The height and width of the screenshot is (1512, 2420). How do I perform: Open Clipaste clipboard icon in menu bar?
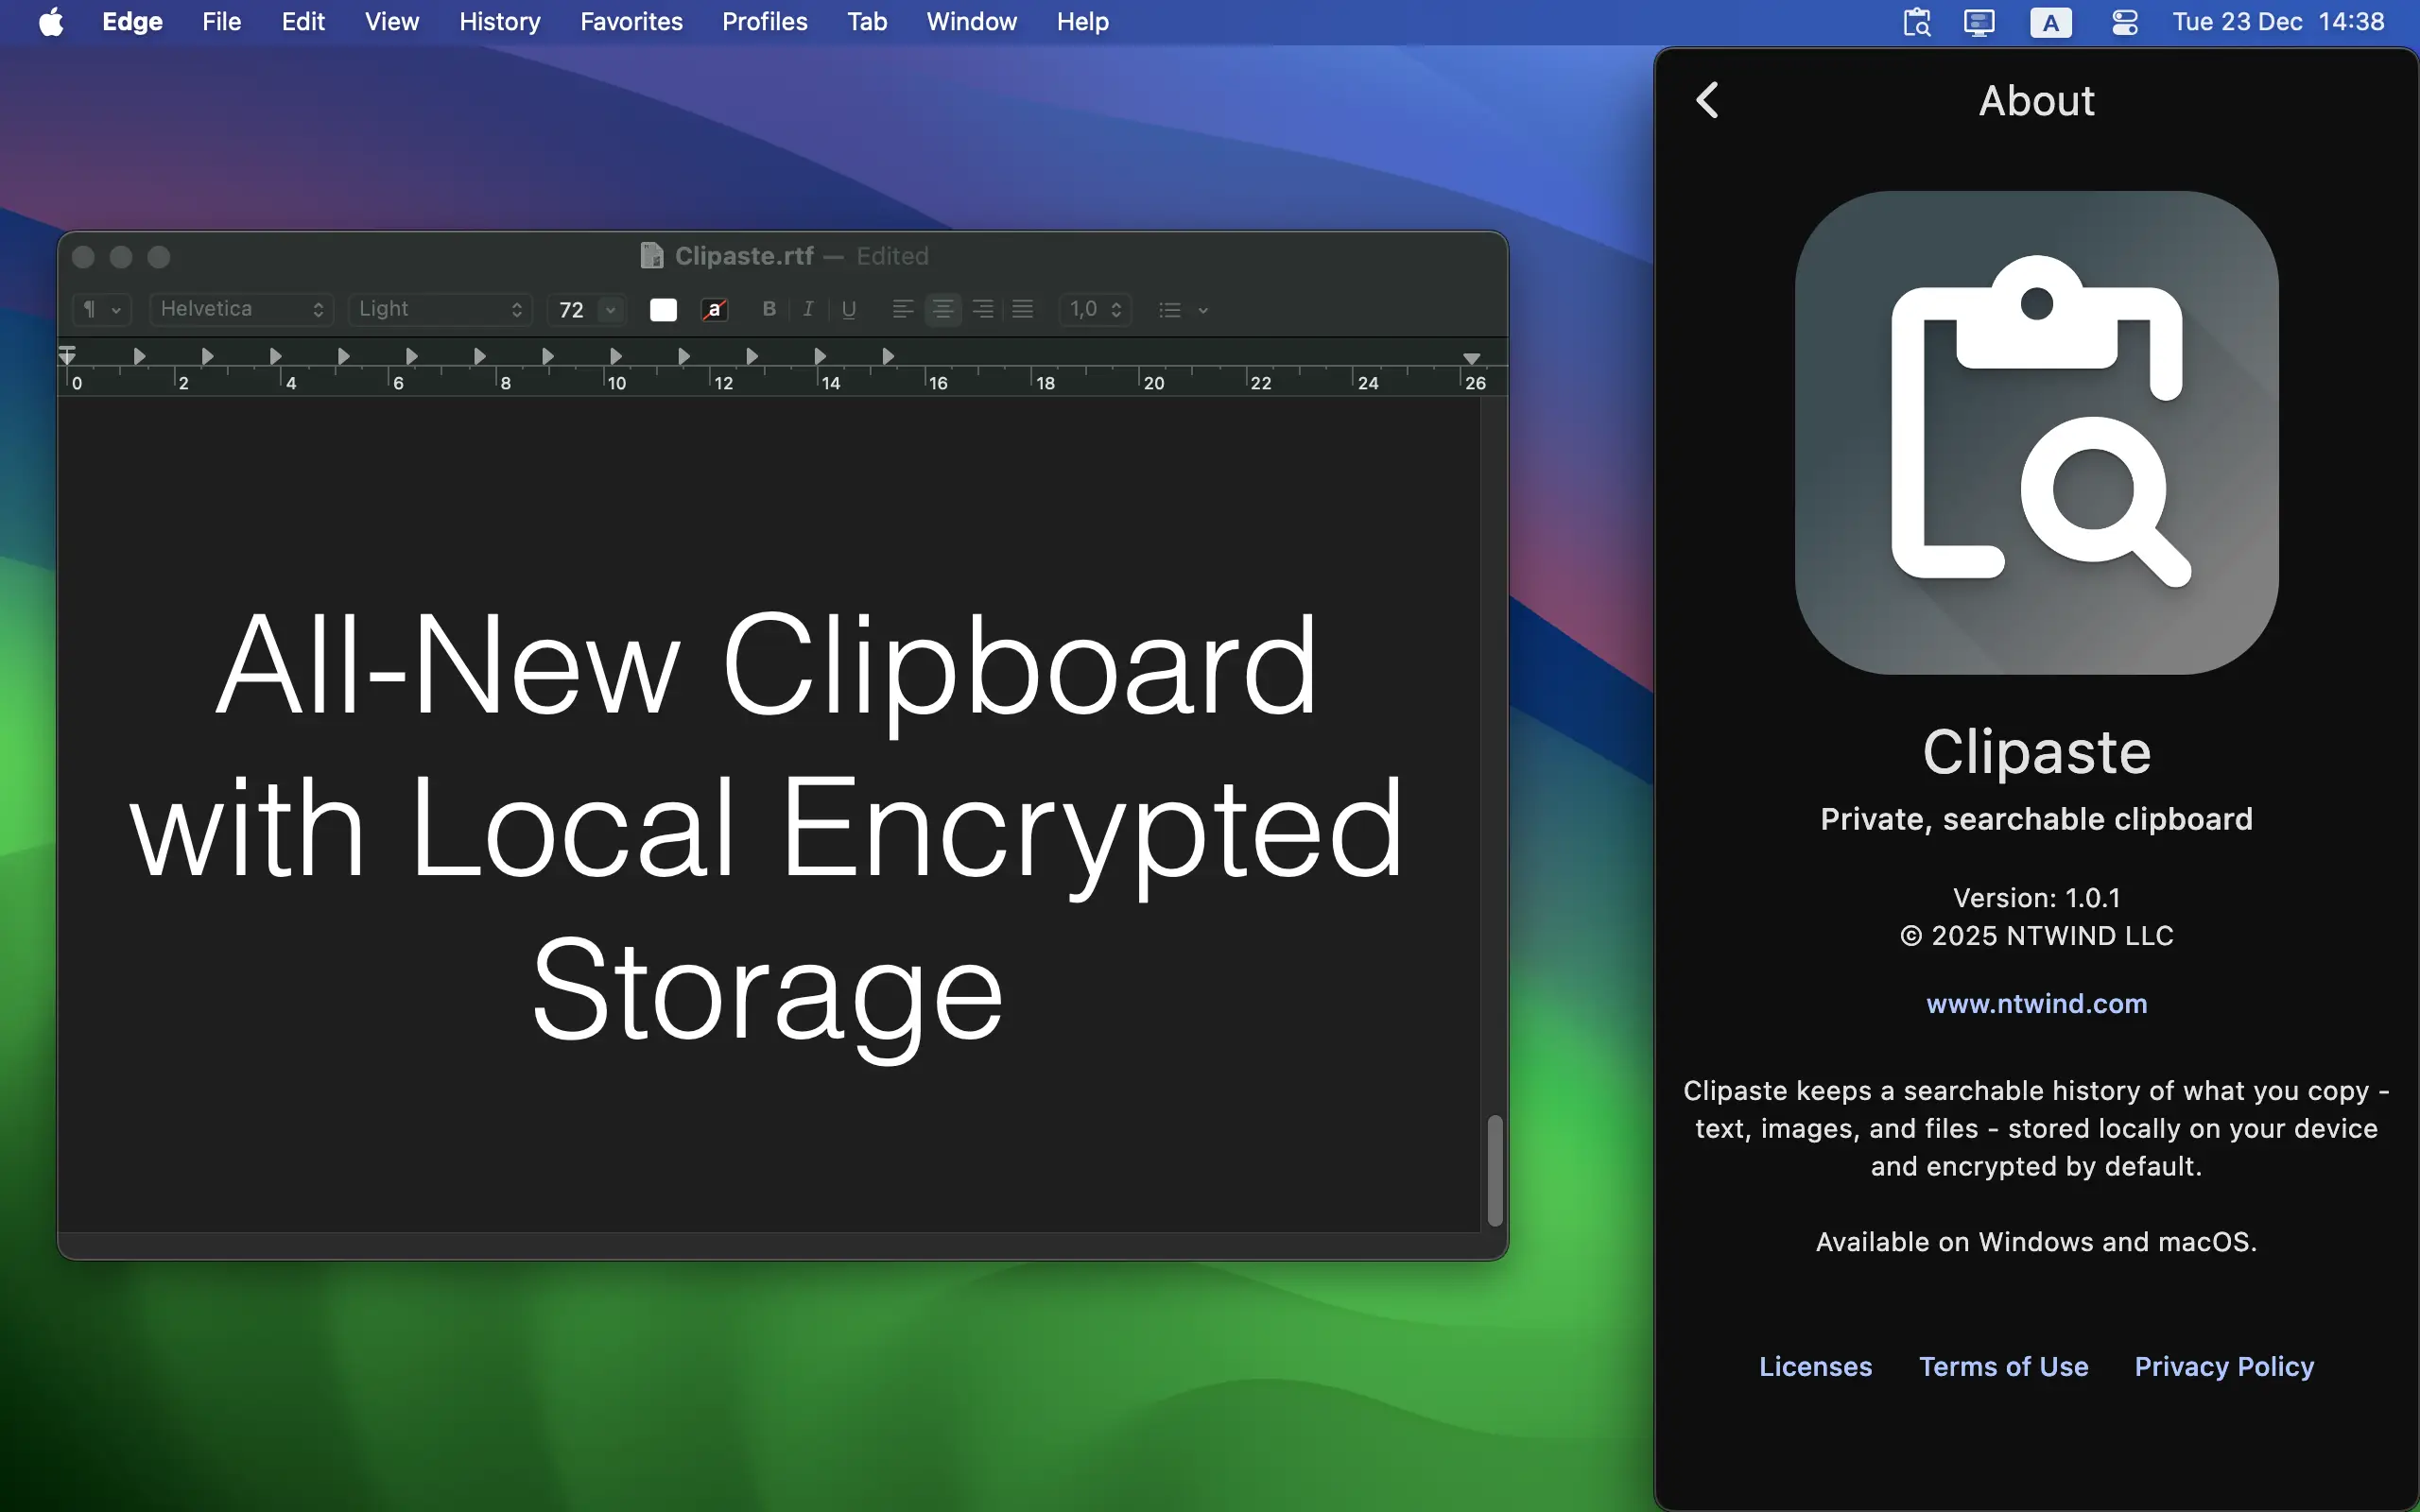(1916, 22)
